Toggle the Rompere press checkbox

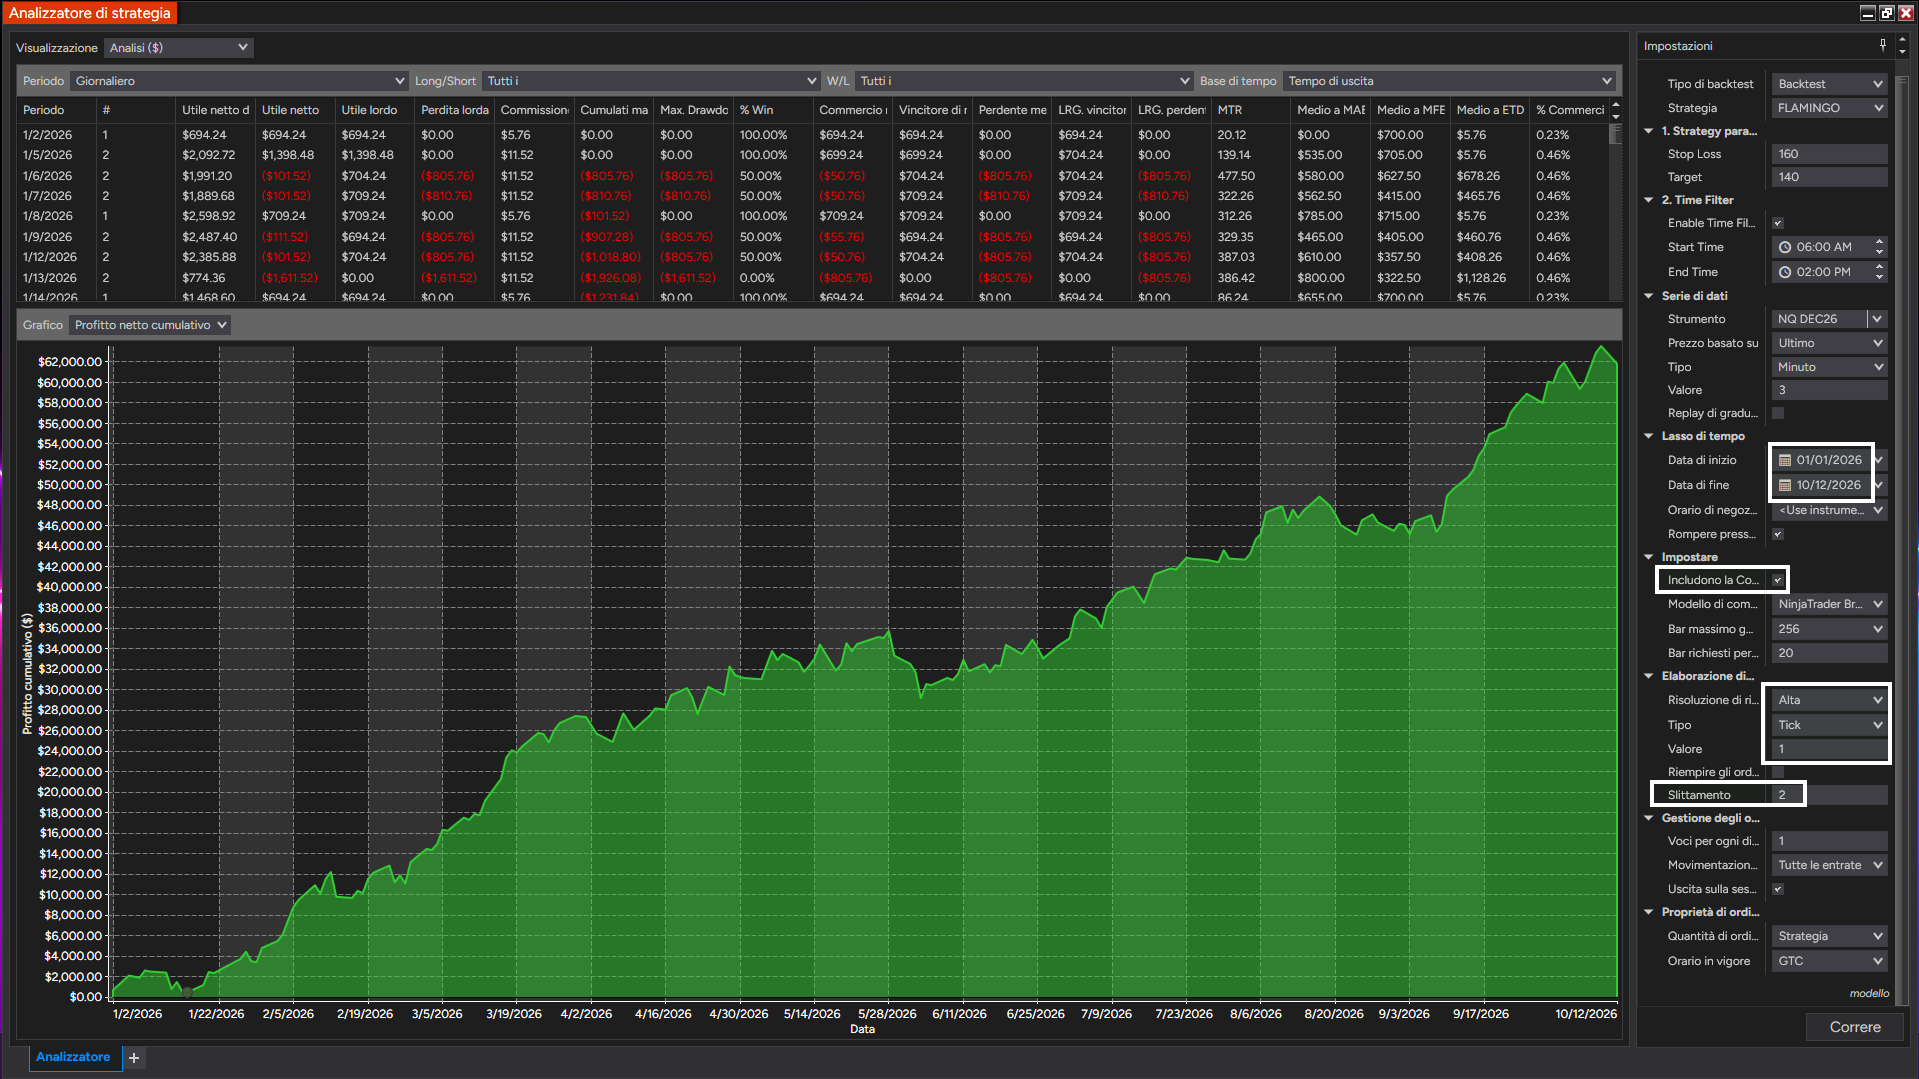point(1778,534)
